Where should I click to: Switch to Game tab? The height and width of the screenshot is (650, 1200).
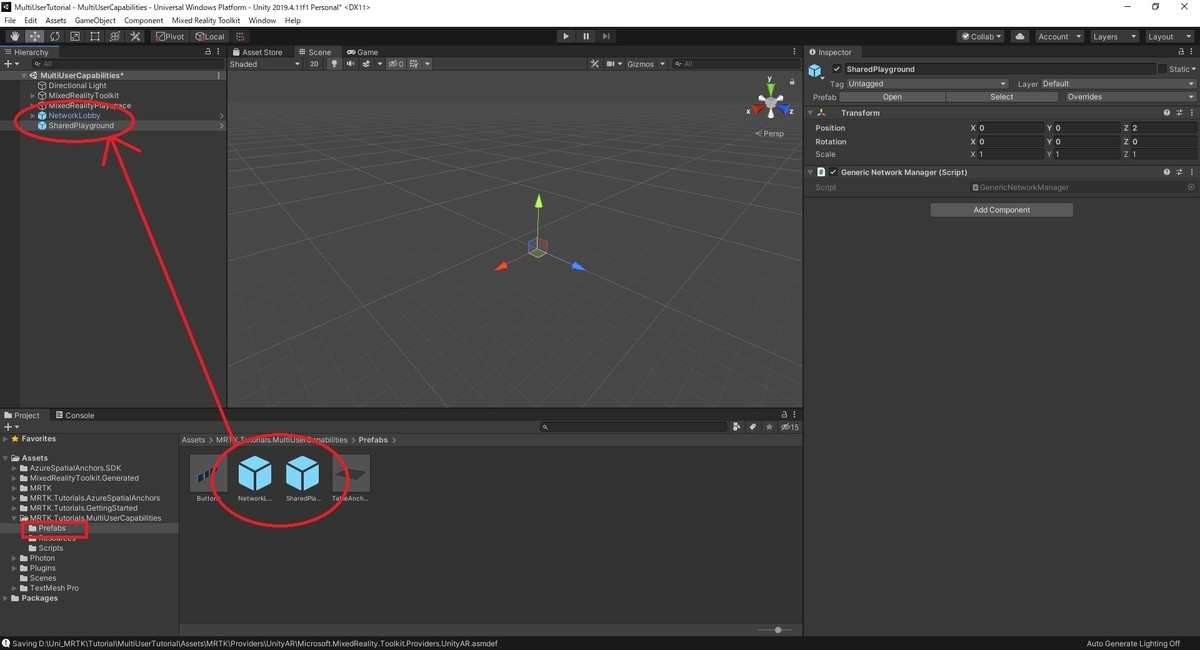[362, 52]
